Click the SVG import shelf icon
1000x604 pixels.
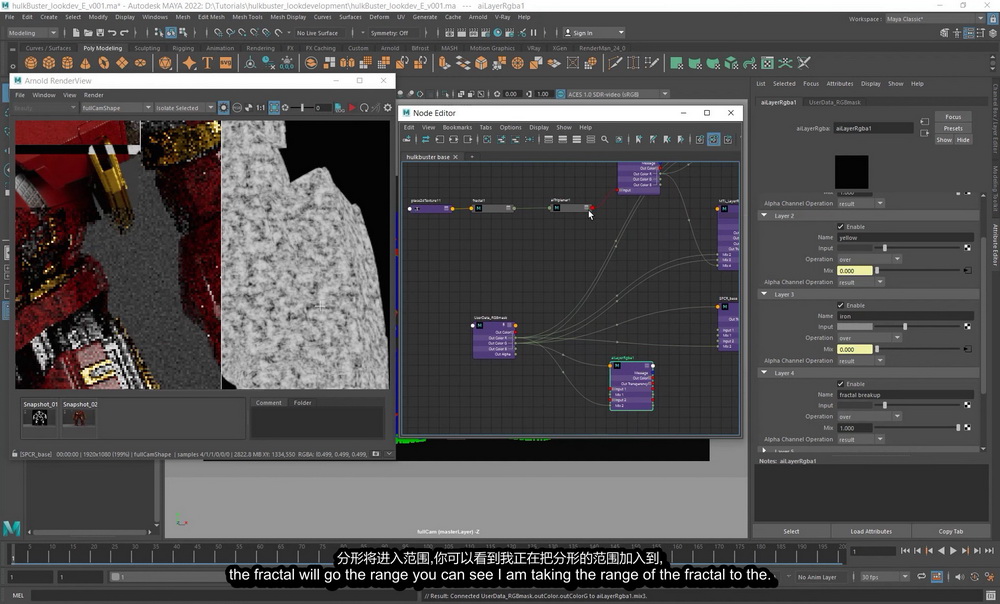[x=226, y=63]
